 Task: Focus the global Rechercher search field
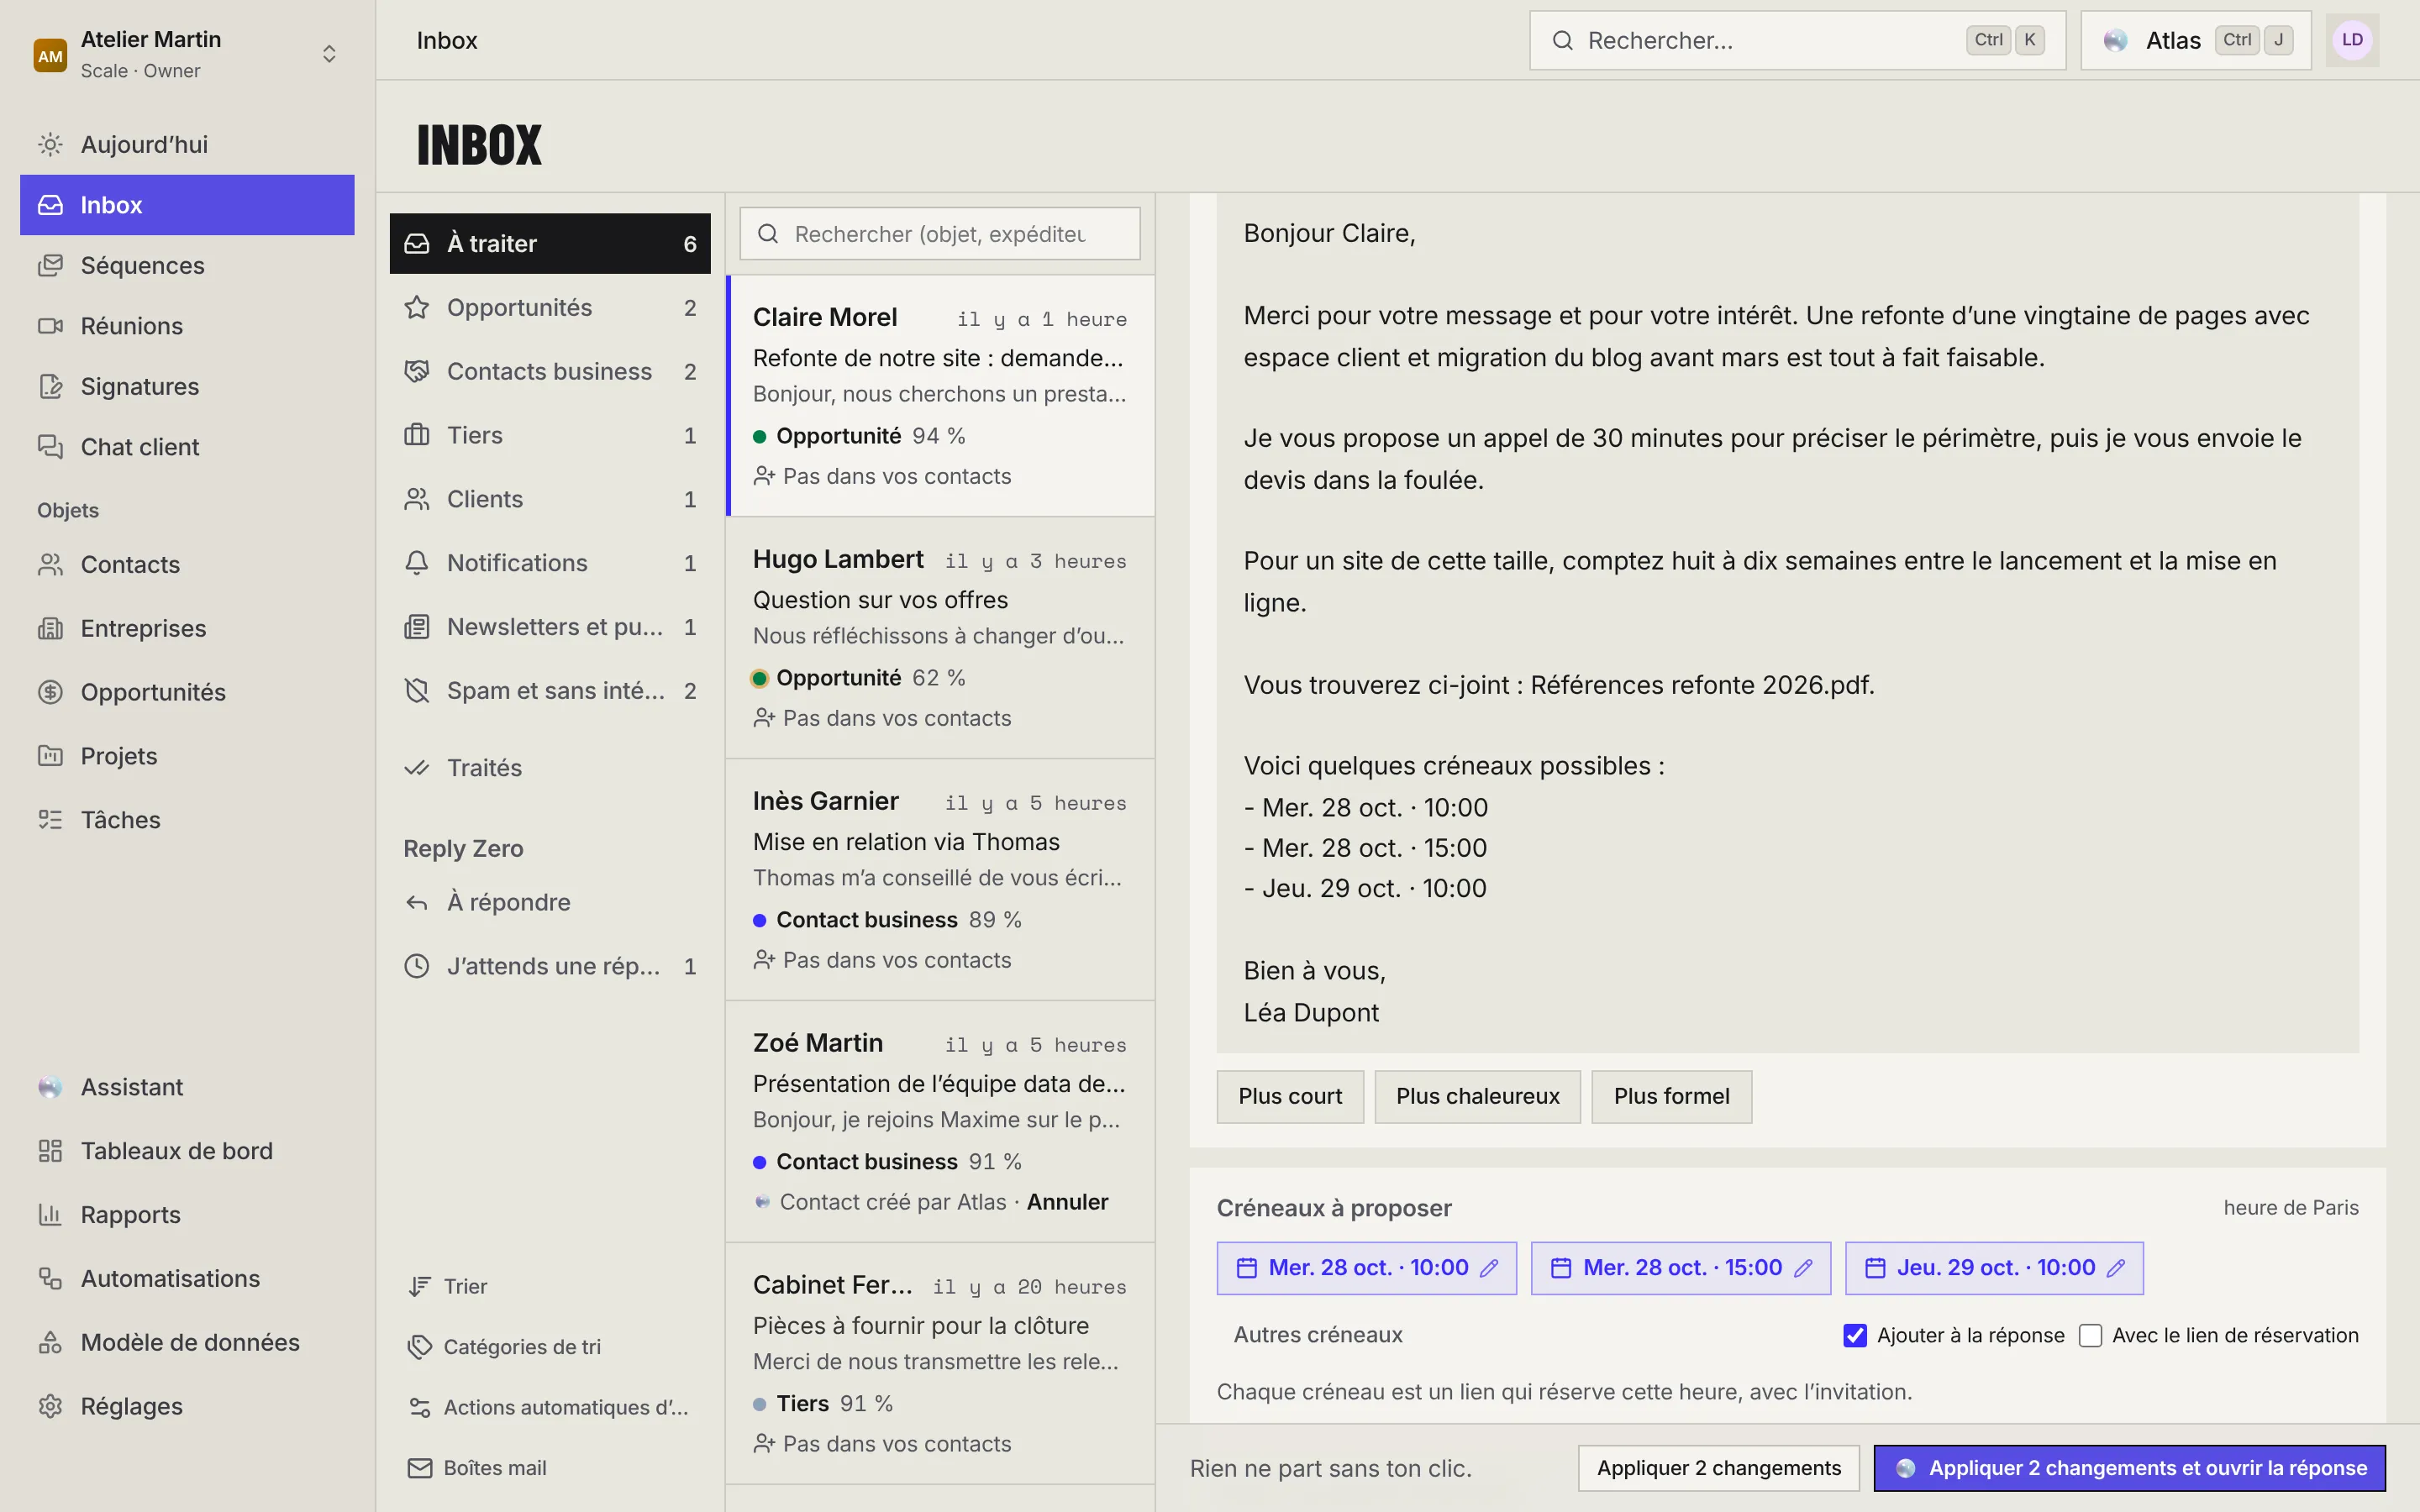pos(1797,40)
